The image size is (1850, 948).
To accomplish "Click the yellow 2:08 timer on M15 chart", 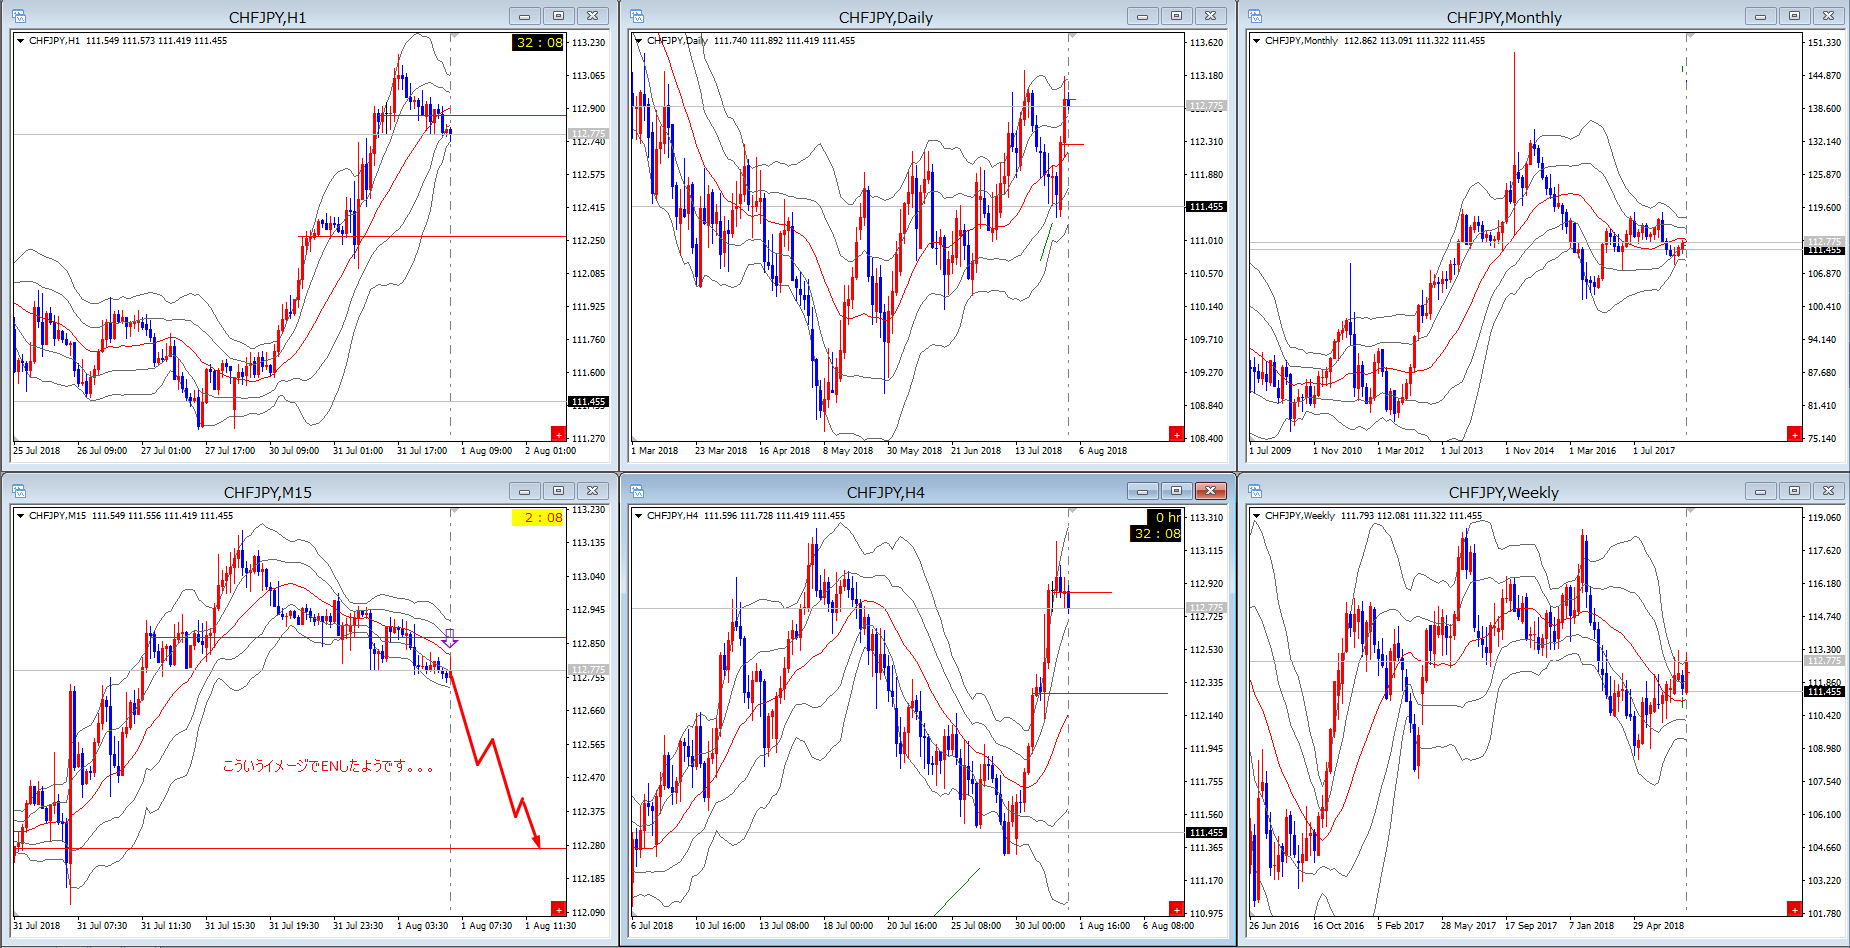I will pos(538,518).
